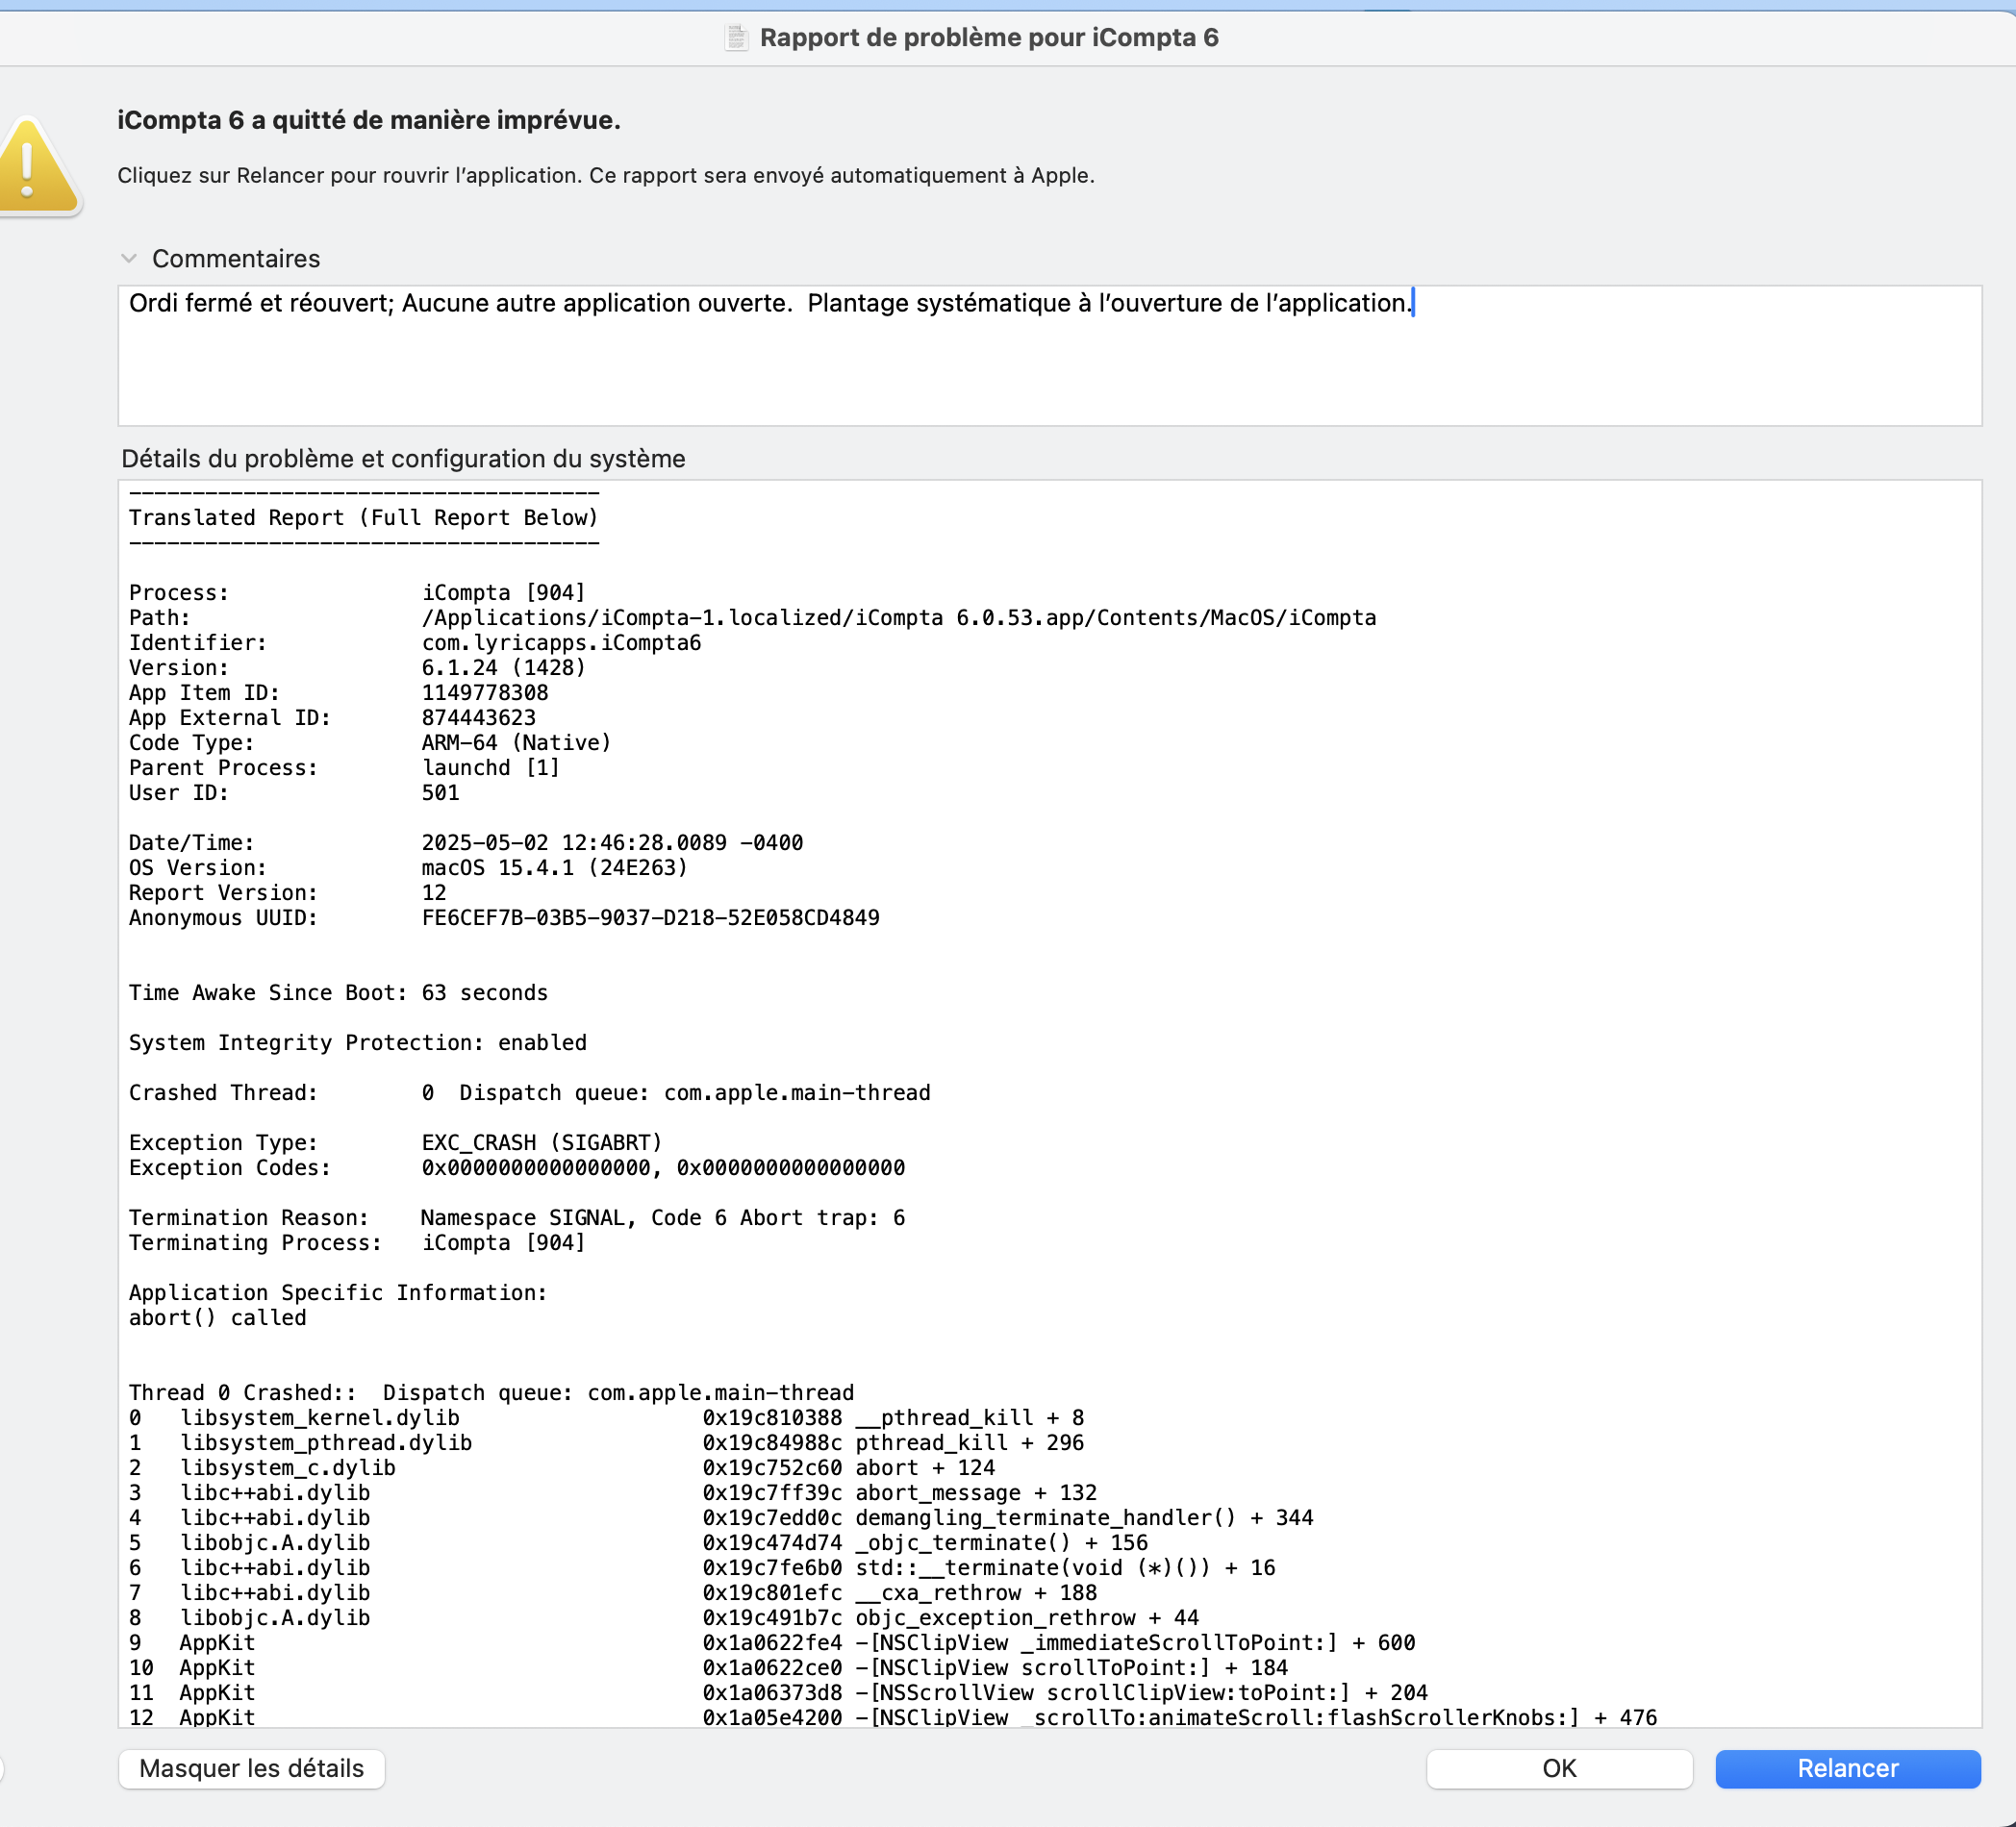
Task: Click the 'Translated Report (Full Report Below)' line
Action: click(x=363, y=518)
